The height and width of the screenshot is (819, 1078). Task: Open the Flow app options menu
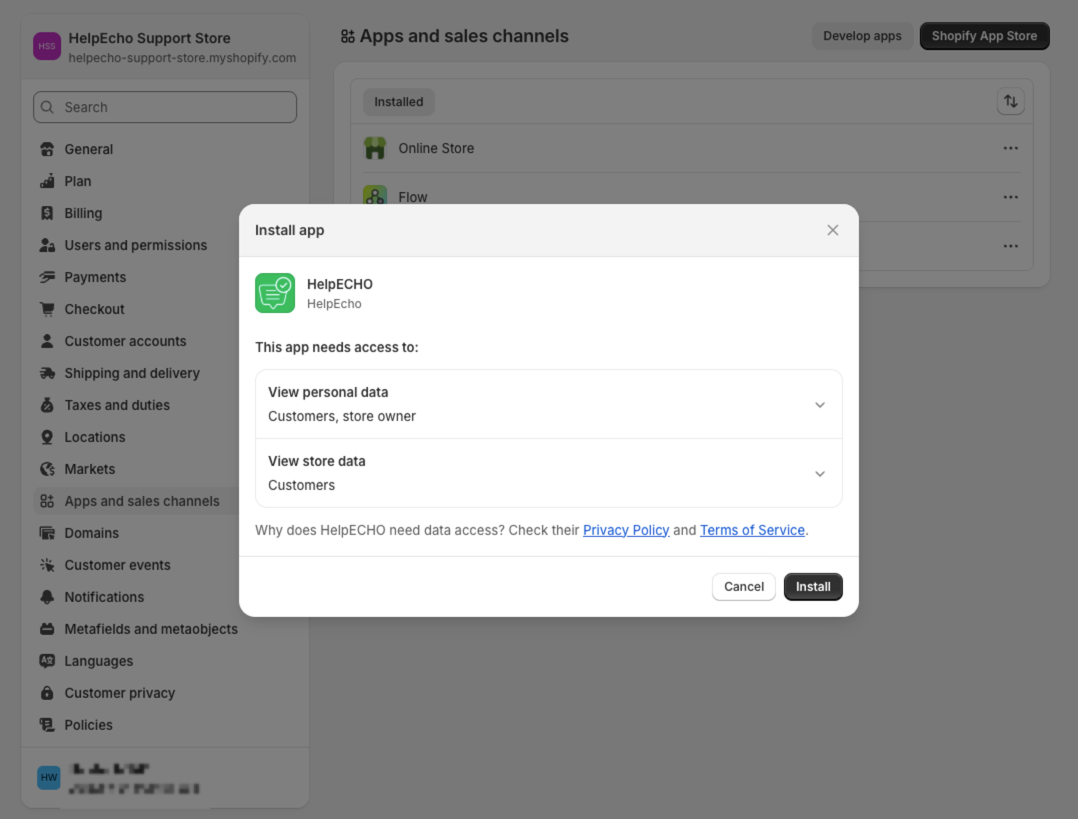click(x=1010, y=197)
